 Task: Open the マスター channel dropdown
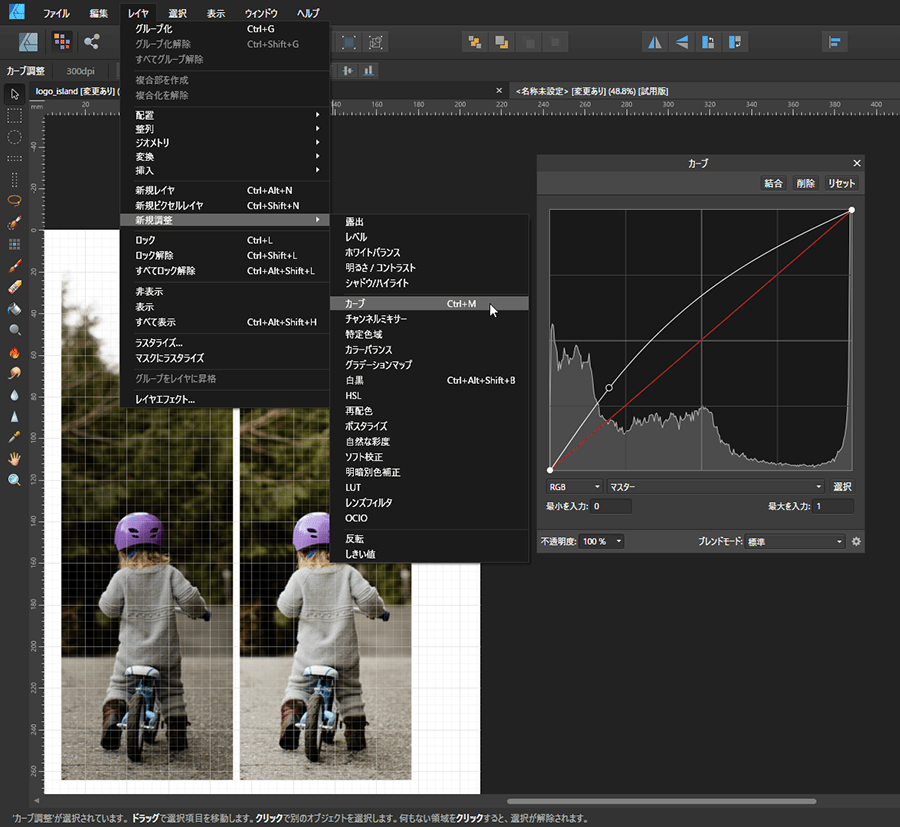point(714,486)
